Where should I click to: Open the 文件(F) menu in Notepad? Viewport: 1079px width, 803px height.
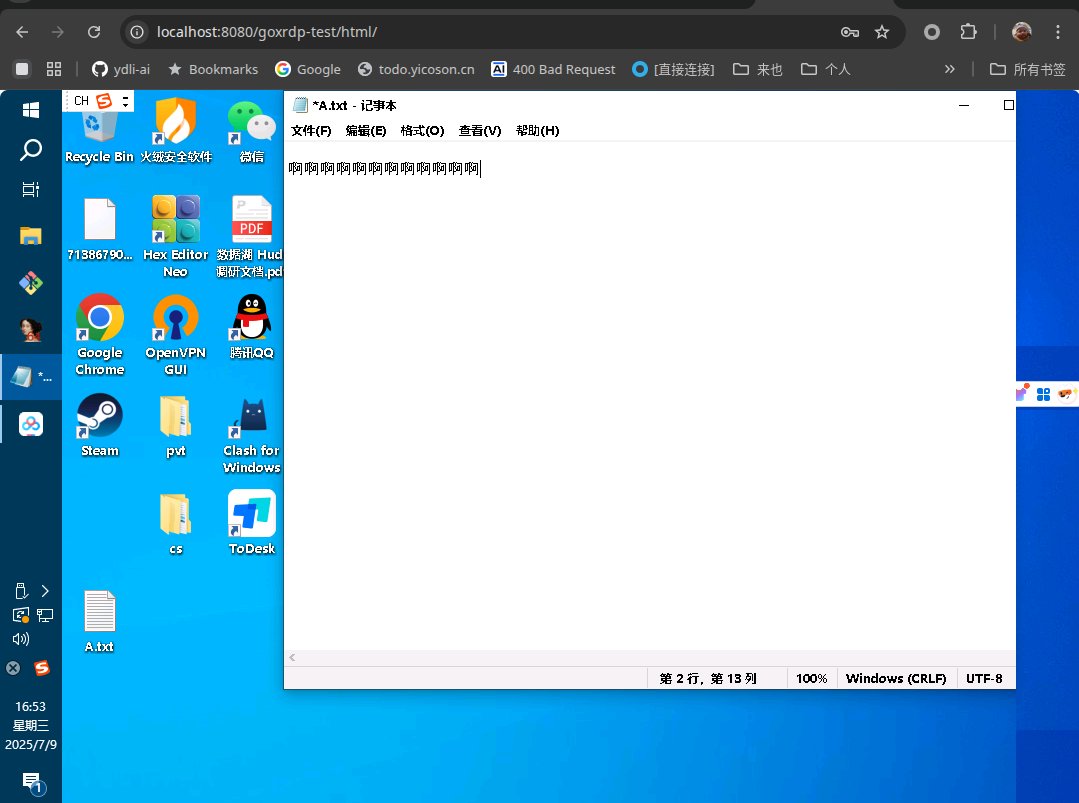tap(311, 131)
